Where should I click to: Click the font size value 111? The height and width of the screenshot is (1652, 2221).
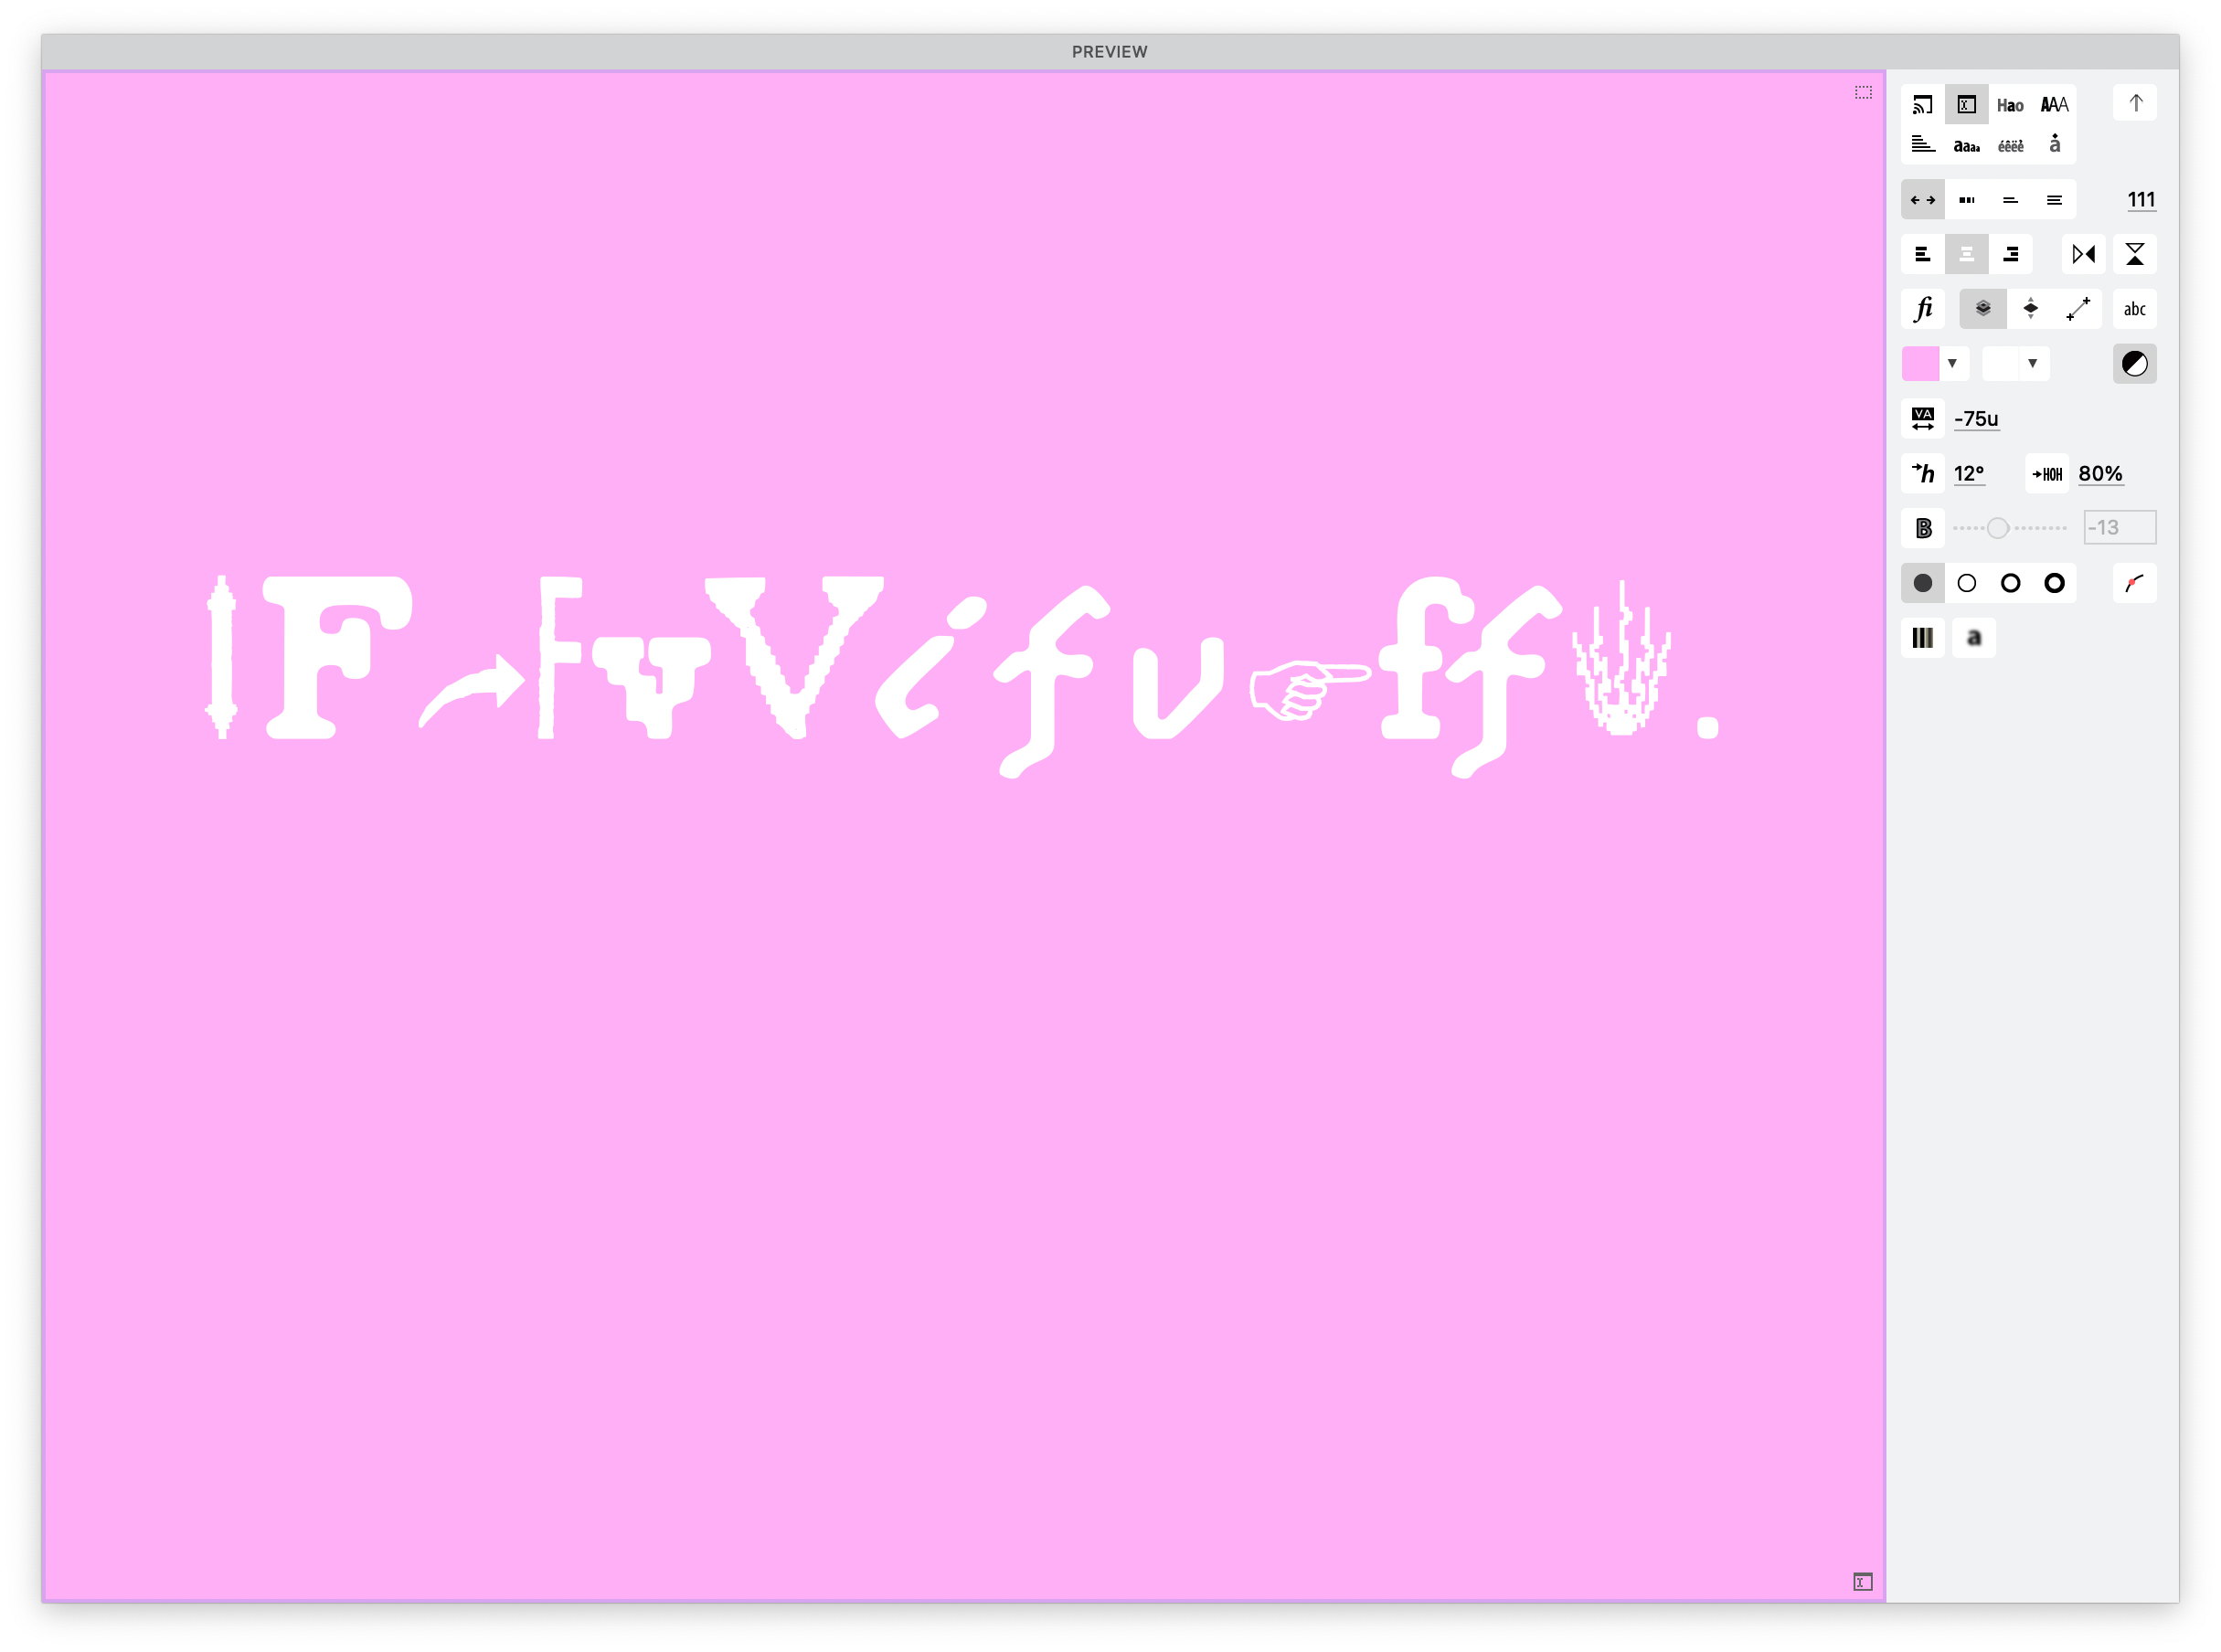[x=2140, y=200]
